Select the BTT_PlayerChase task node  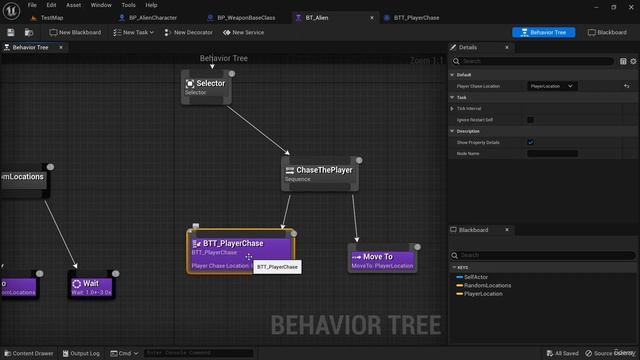point(240,251)
